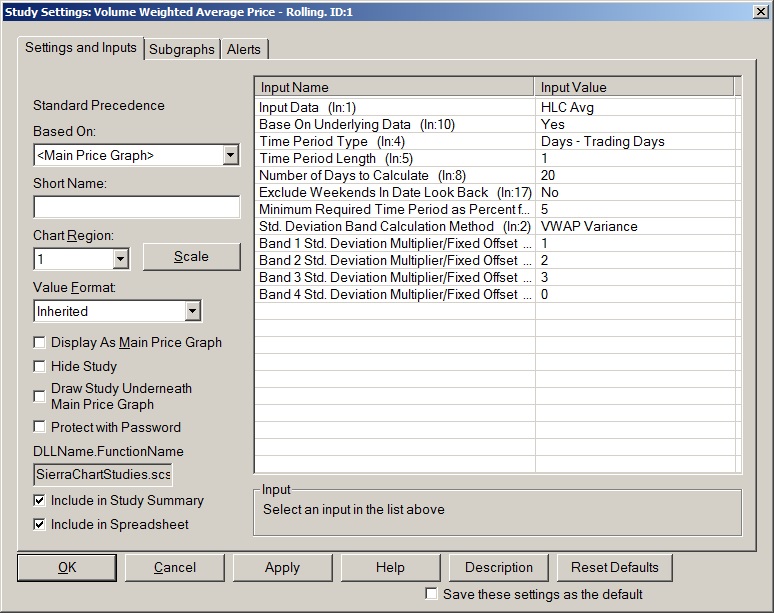Check Save these settings as the default

(x=431, y=594)
